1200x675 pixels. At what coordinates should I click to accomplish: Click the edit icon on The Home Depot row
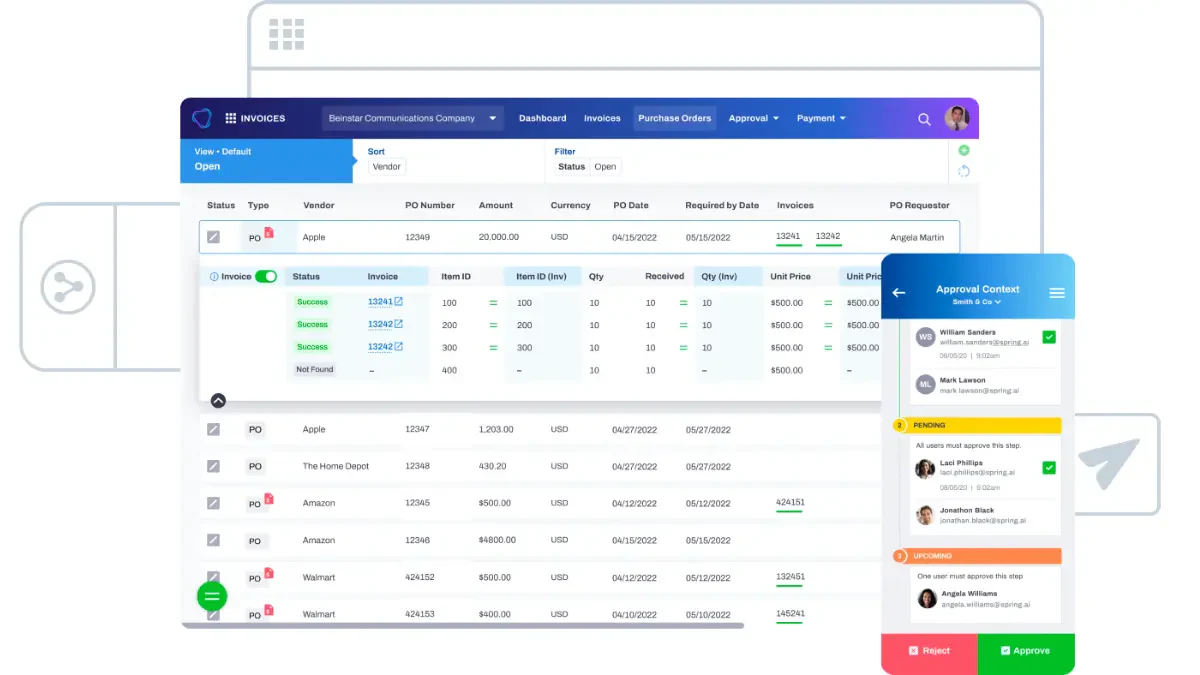coord(213,466)
